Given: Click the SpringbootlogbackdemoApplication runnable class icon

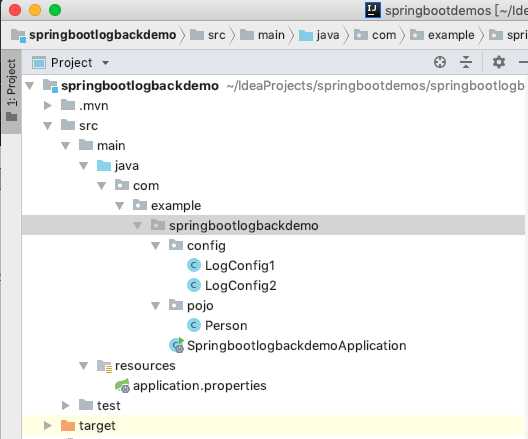Looking at the screenshot, I should [176, 345].
